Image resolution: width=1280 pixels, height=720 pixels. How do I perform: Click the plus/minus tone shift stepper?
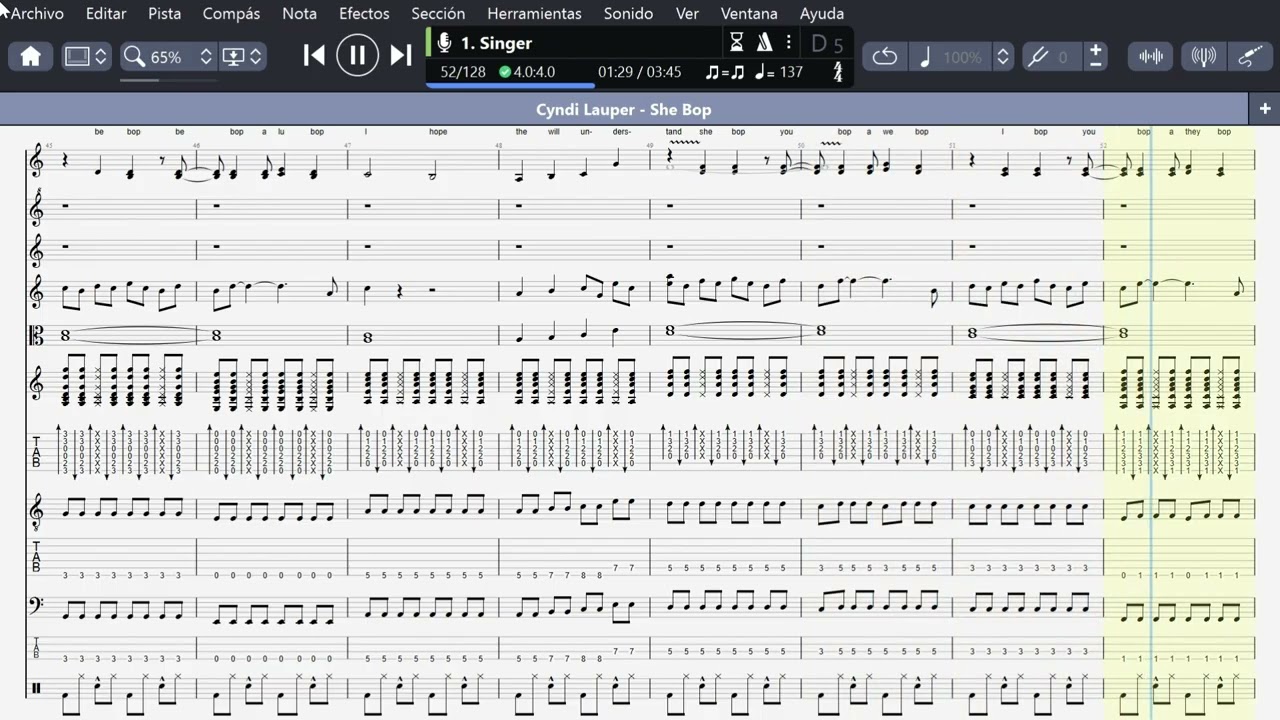(x=1096, y=57)
